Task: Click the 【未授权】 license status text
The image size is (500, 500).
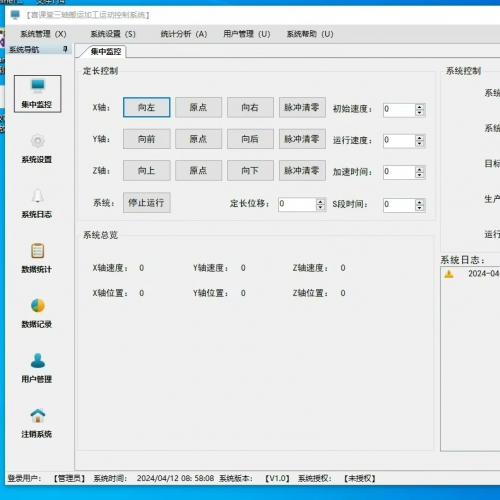Action: pyautogui.click(x=360, y=479)
